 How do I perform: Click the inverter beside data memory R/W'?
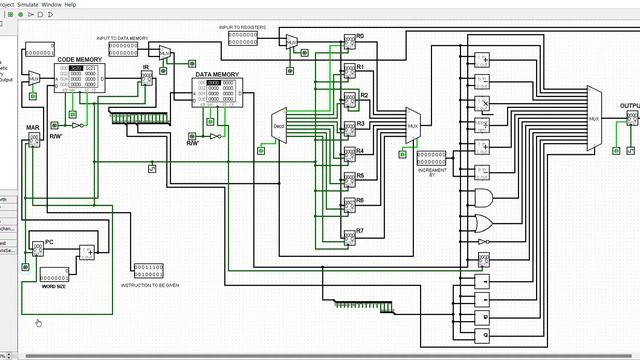click(x=215, y=136)
